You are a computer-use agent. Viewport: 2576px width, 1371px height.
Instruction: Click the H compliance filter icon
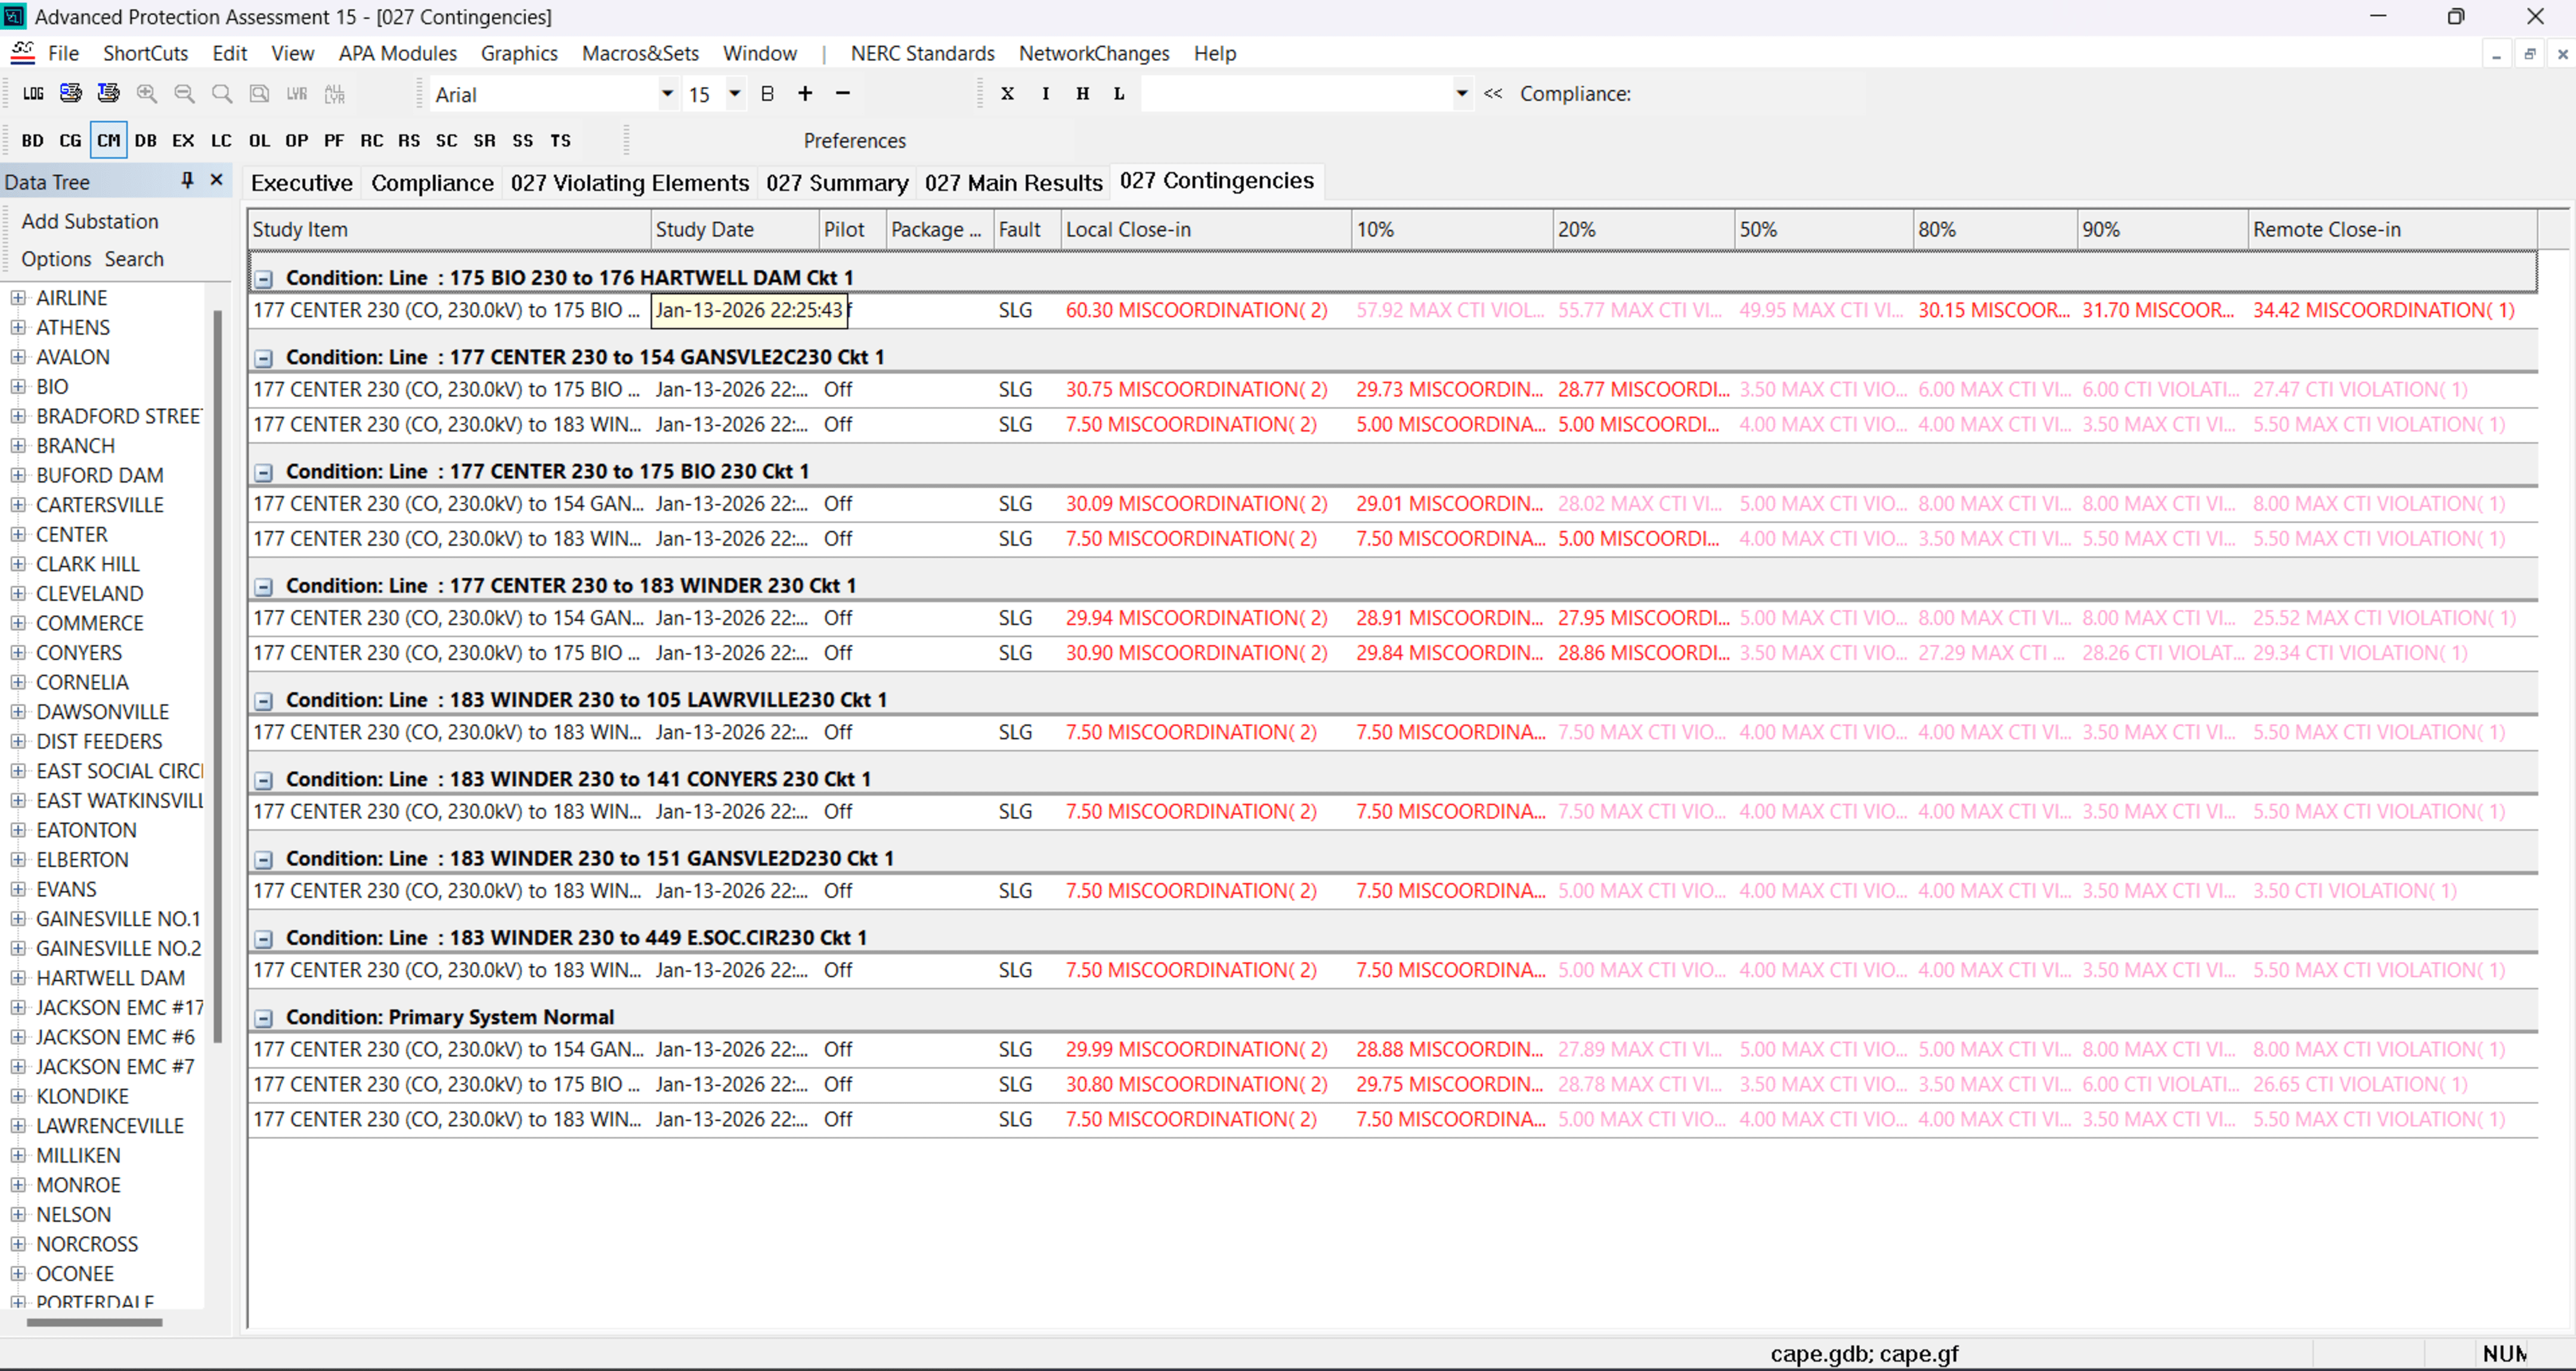pos(1083,94)
